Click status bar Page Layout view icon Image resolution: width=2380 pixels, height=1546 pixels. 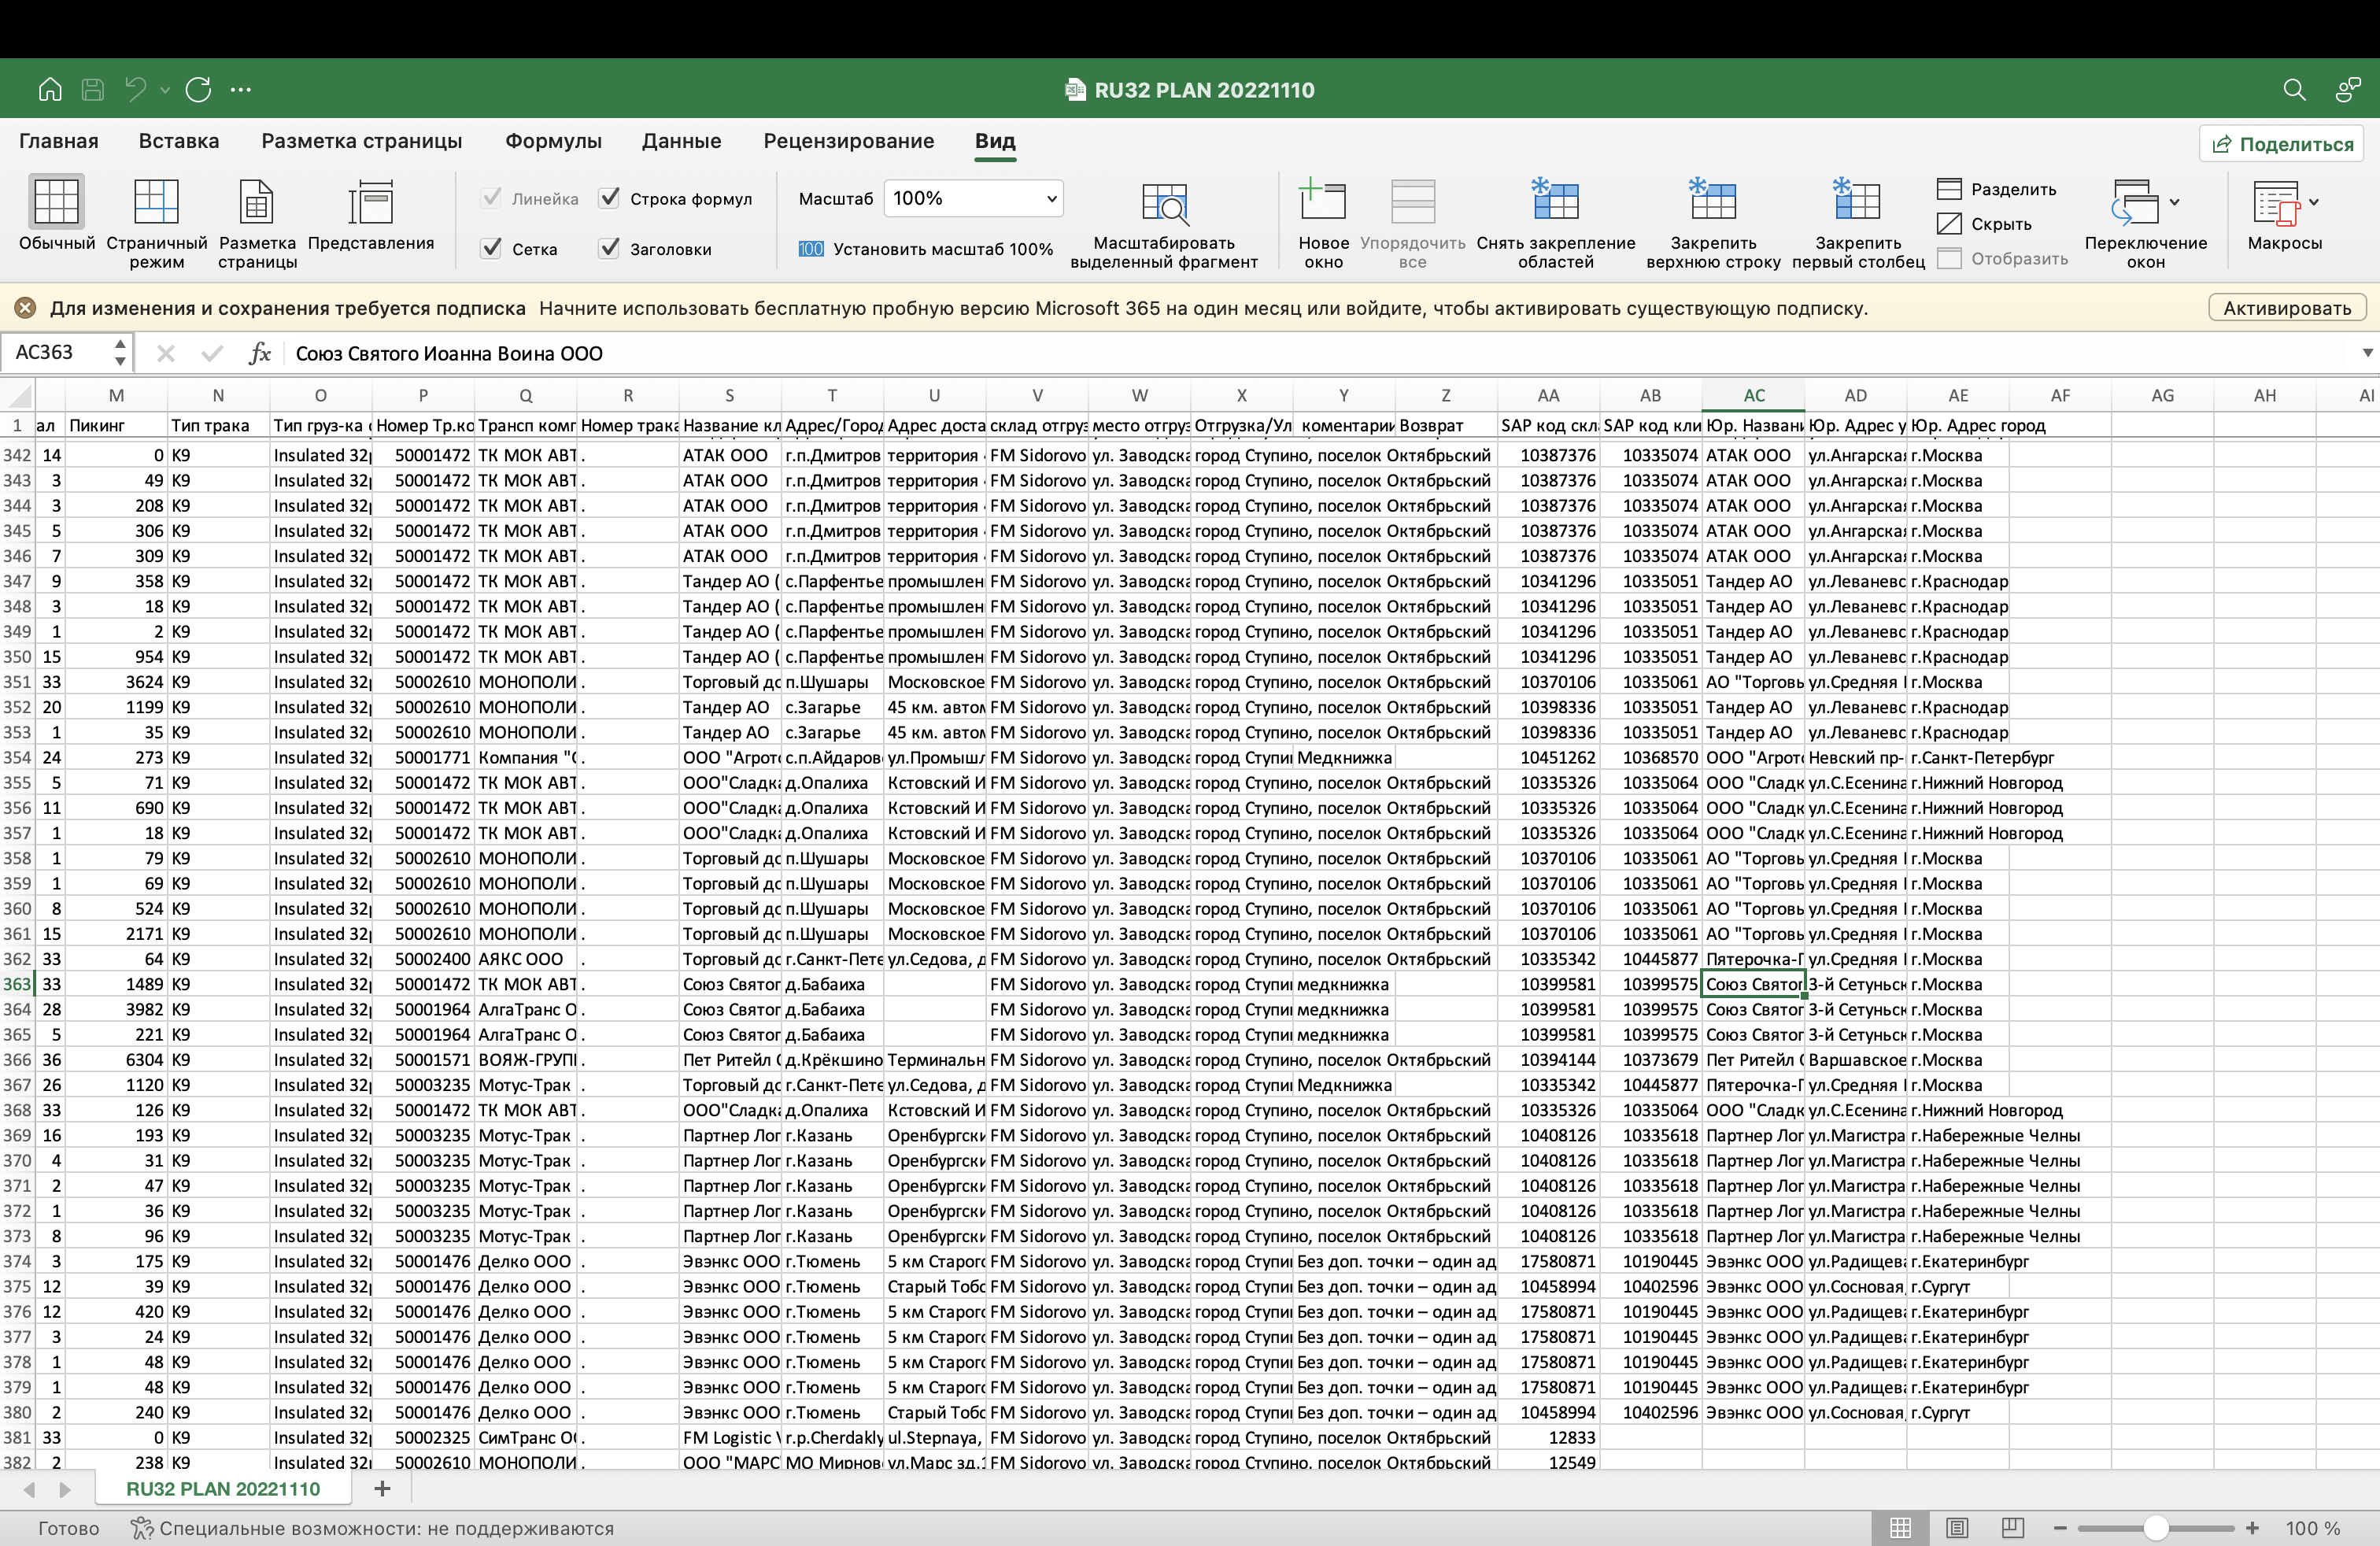(1957, 1528)
